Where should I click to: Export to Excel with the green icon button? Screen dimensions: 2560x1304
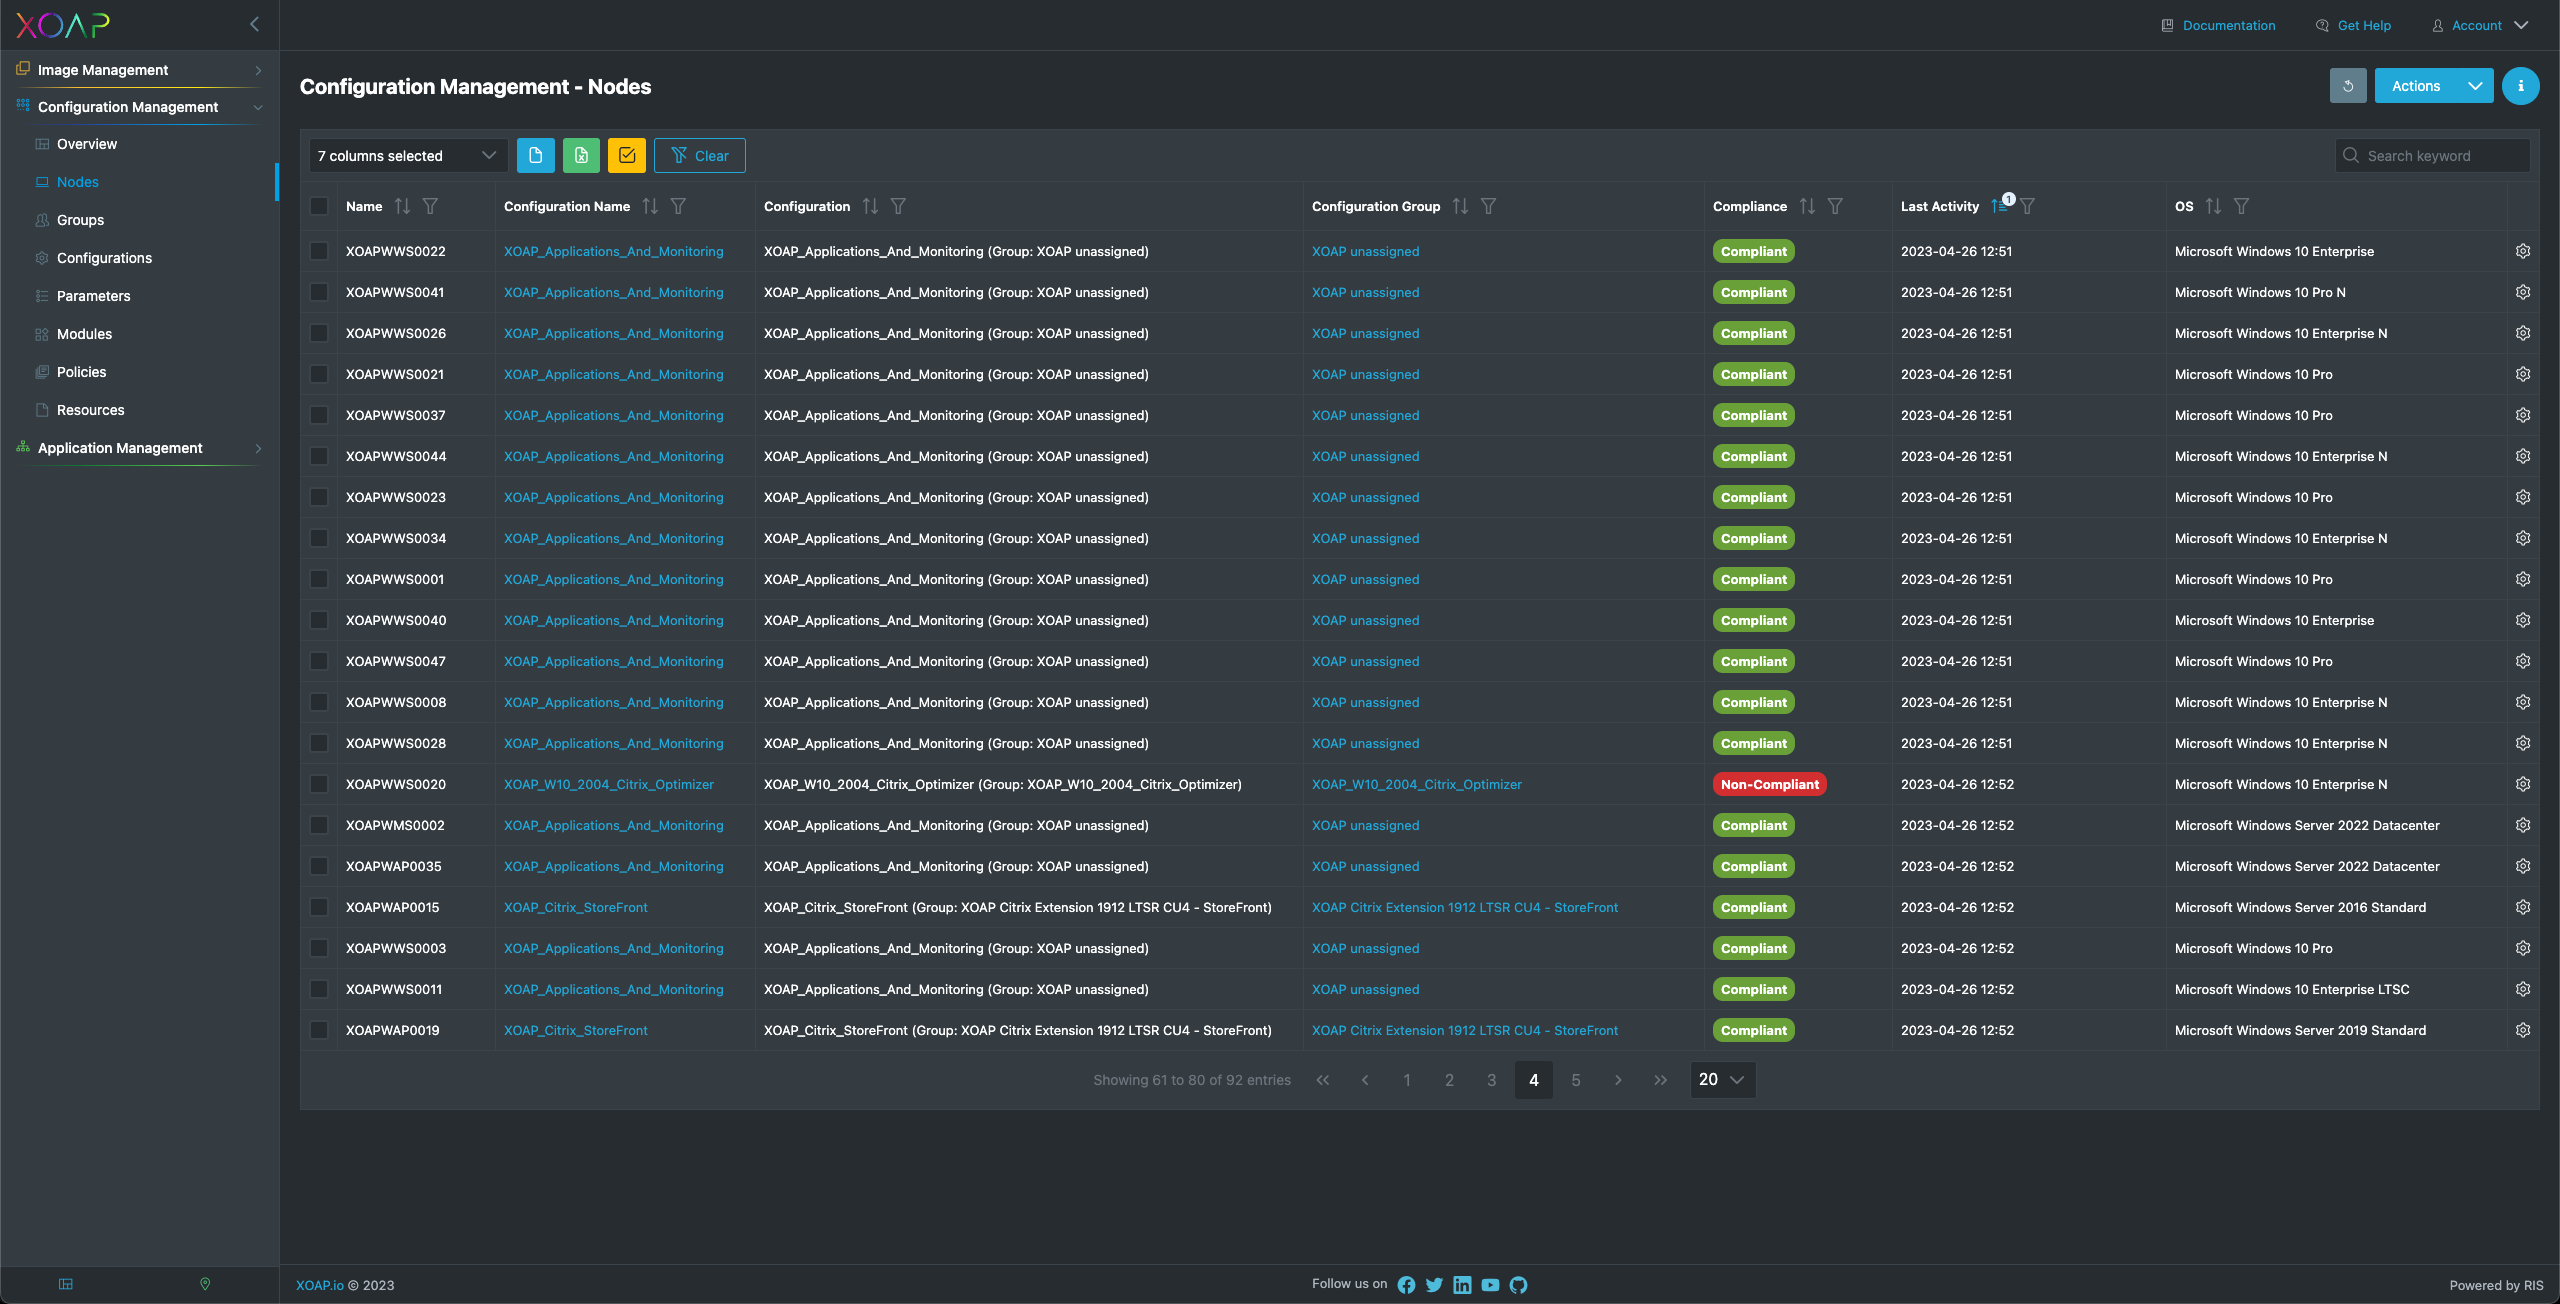coord(581,155)
